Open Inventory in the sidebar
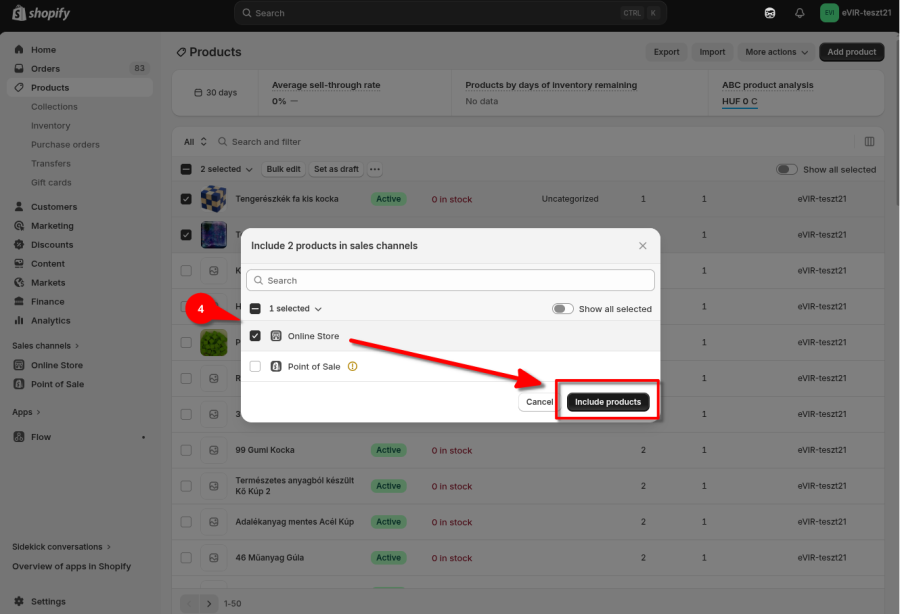This screenshot has height=614, width=900. 51,126
